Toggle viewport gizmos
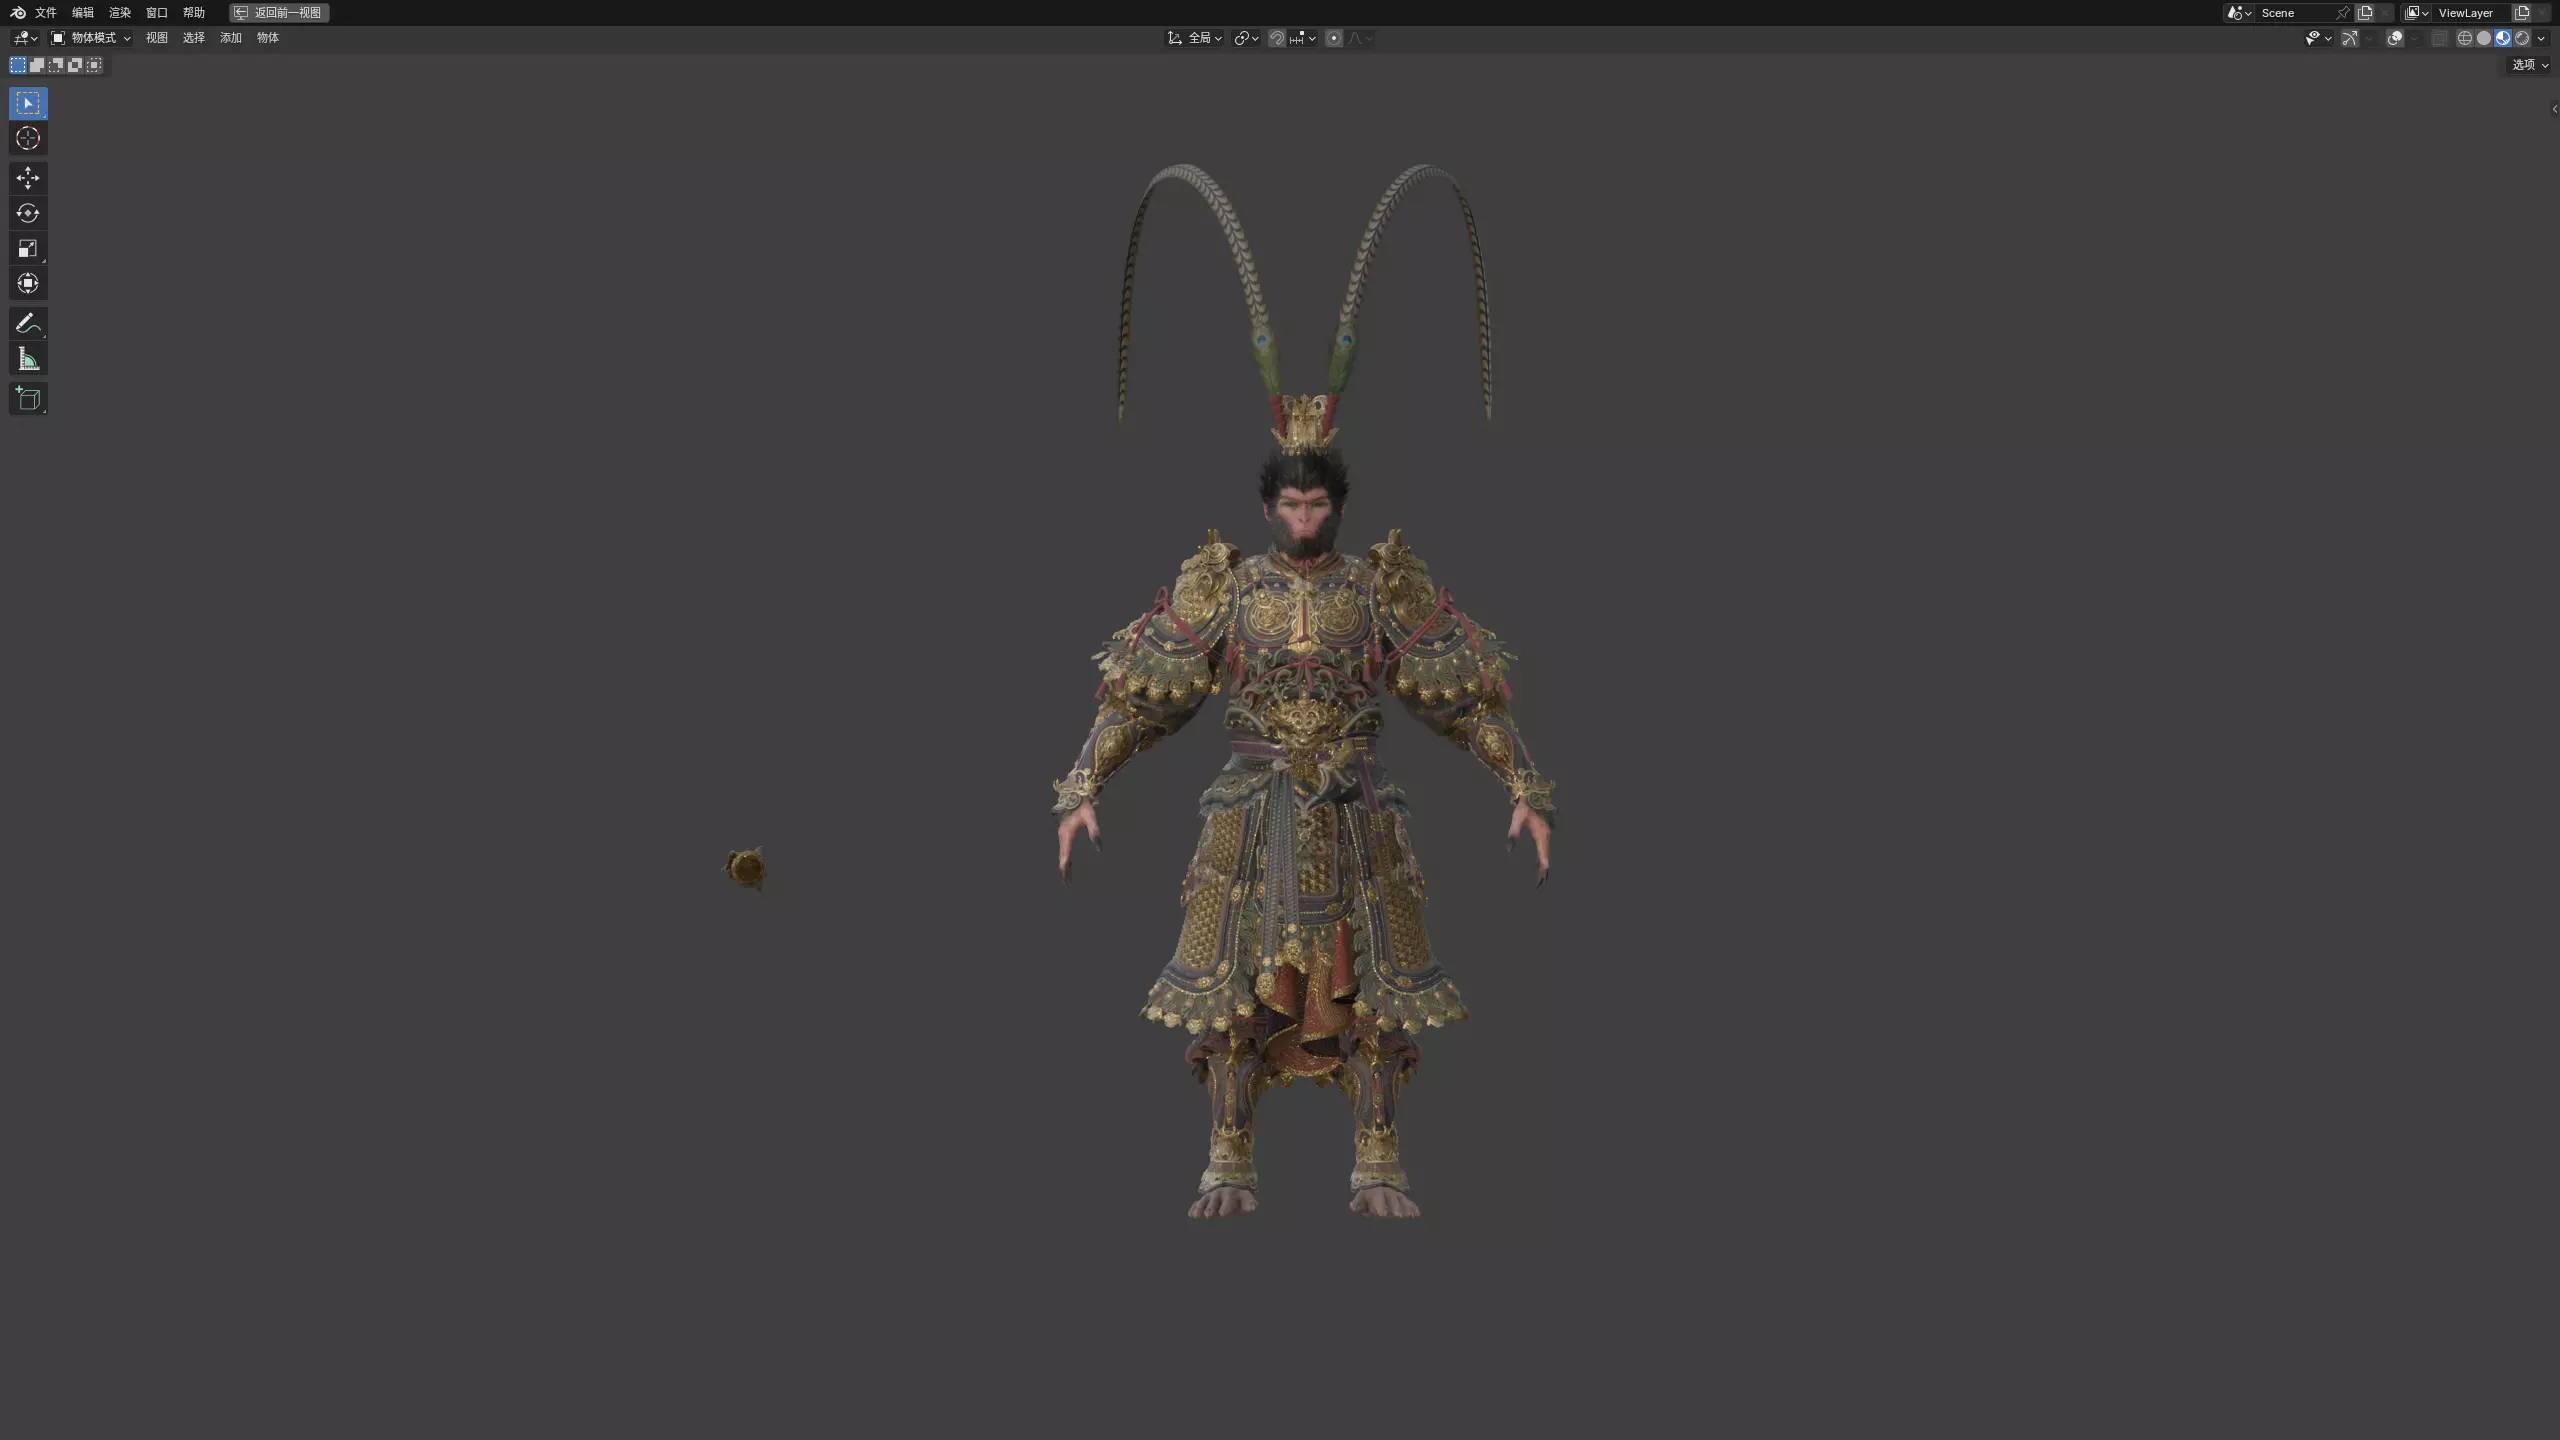 tap(2350, 38)
